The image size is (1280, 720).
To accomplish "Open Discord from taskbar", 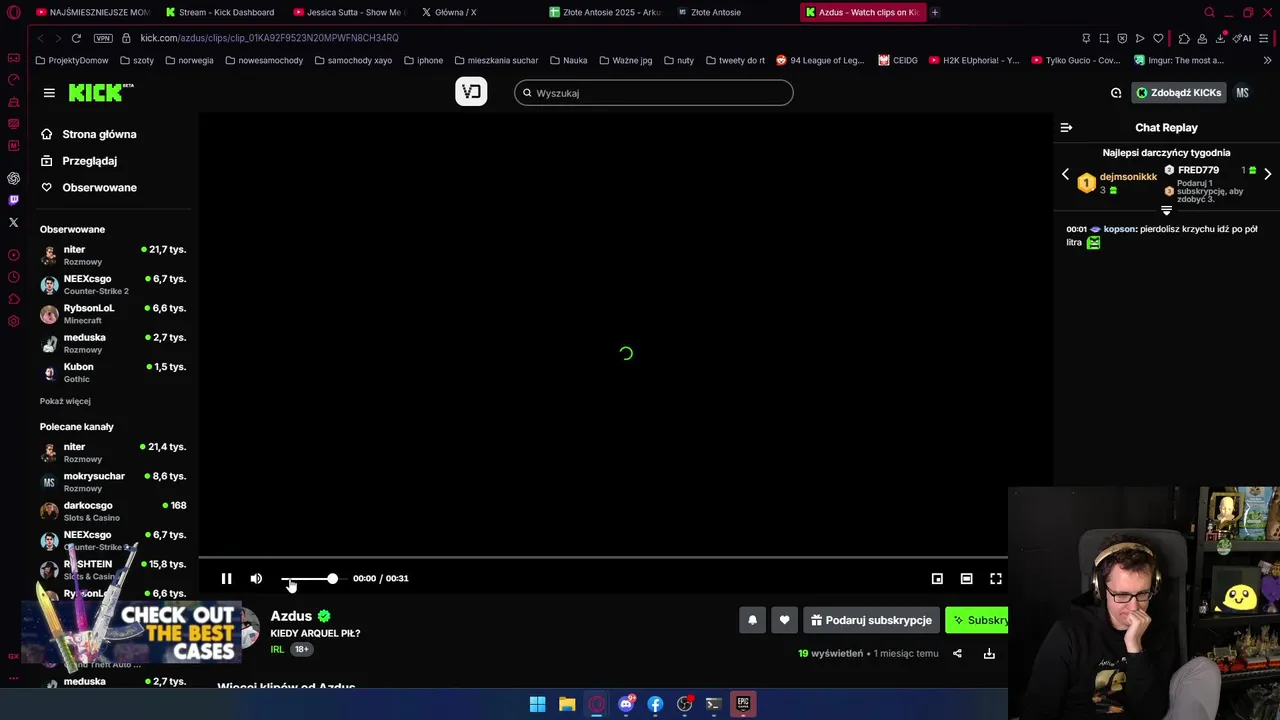I will 626,704.
